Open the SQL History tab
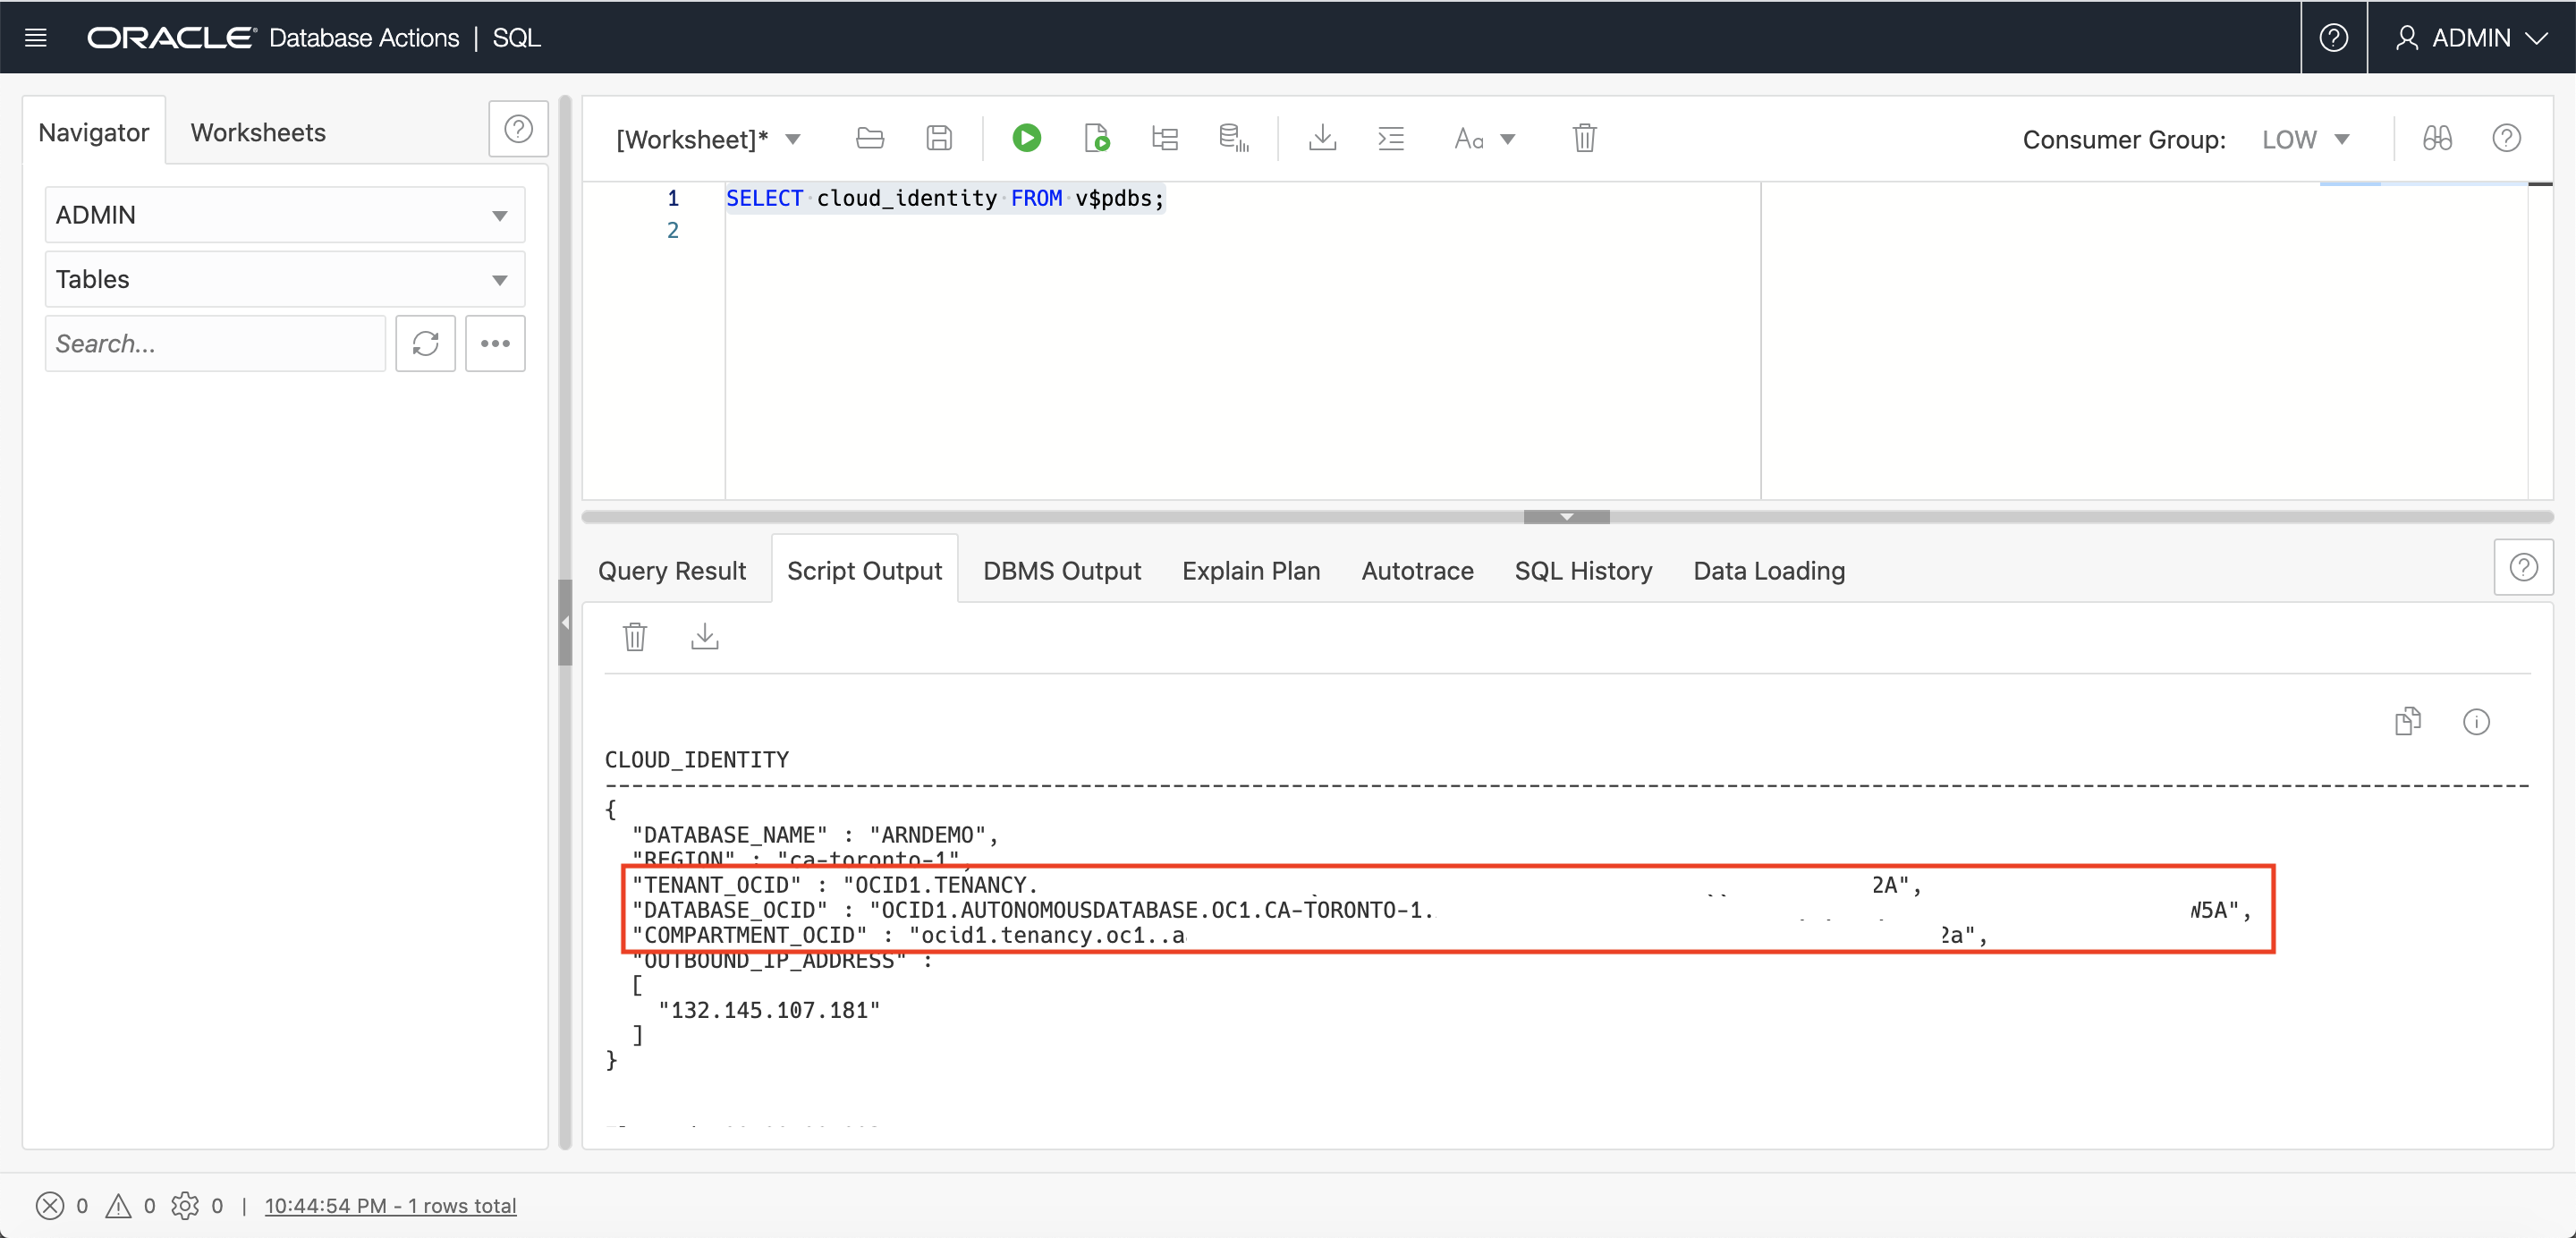The width and height of the screenshot is (2576, 1238). [1582, 570]
